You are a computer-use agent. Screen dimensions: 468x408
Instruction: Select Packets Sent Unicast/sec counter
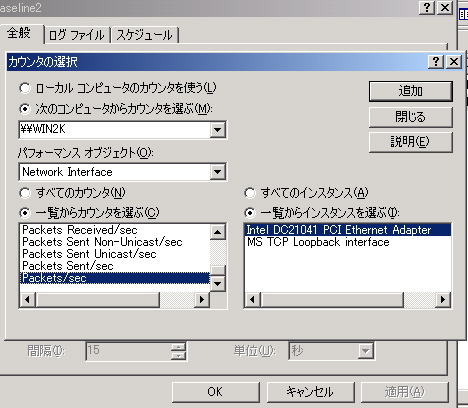(x=115, y=254)
